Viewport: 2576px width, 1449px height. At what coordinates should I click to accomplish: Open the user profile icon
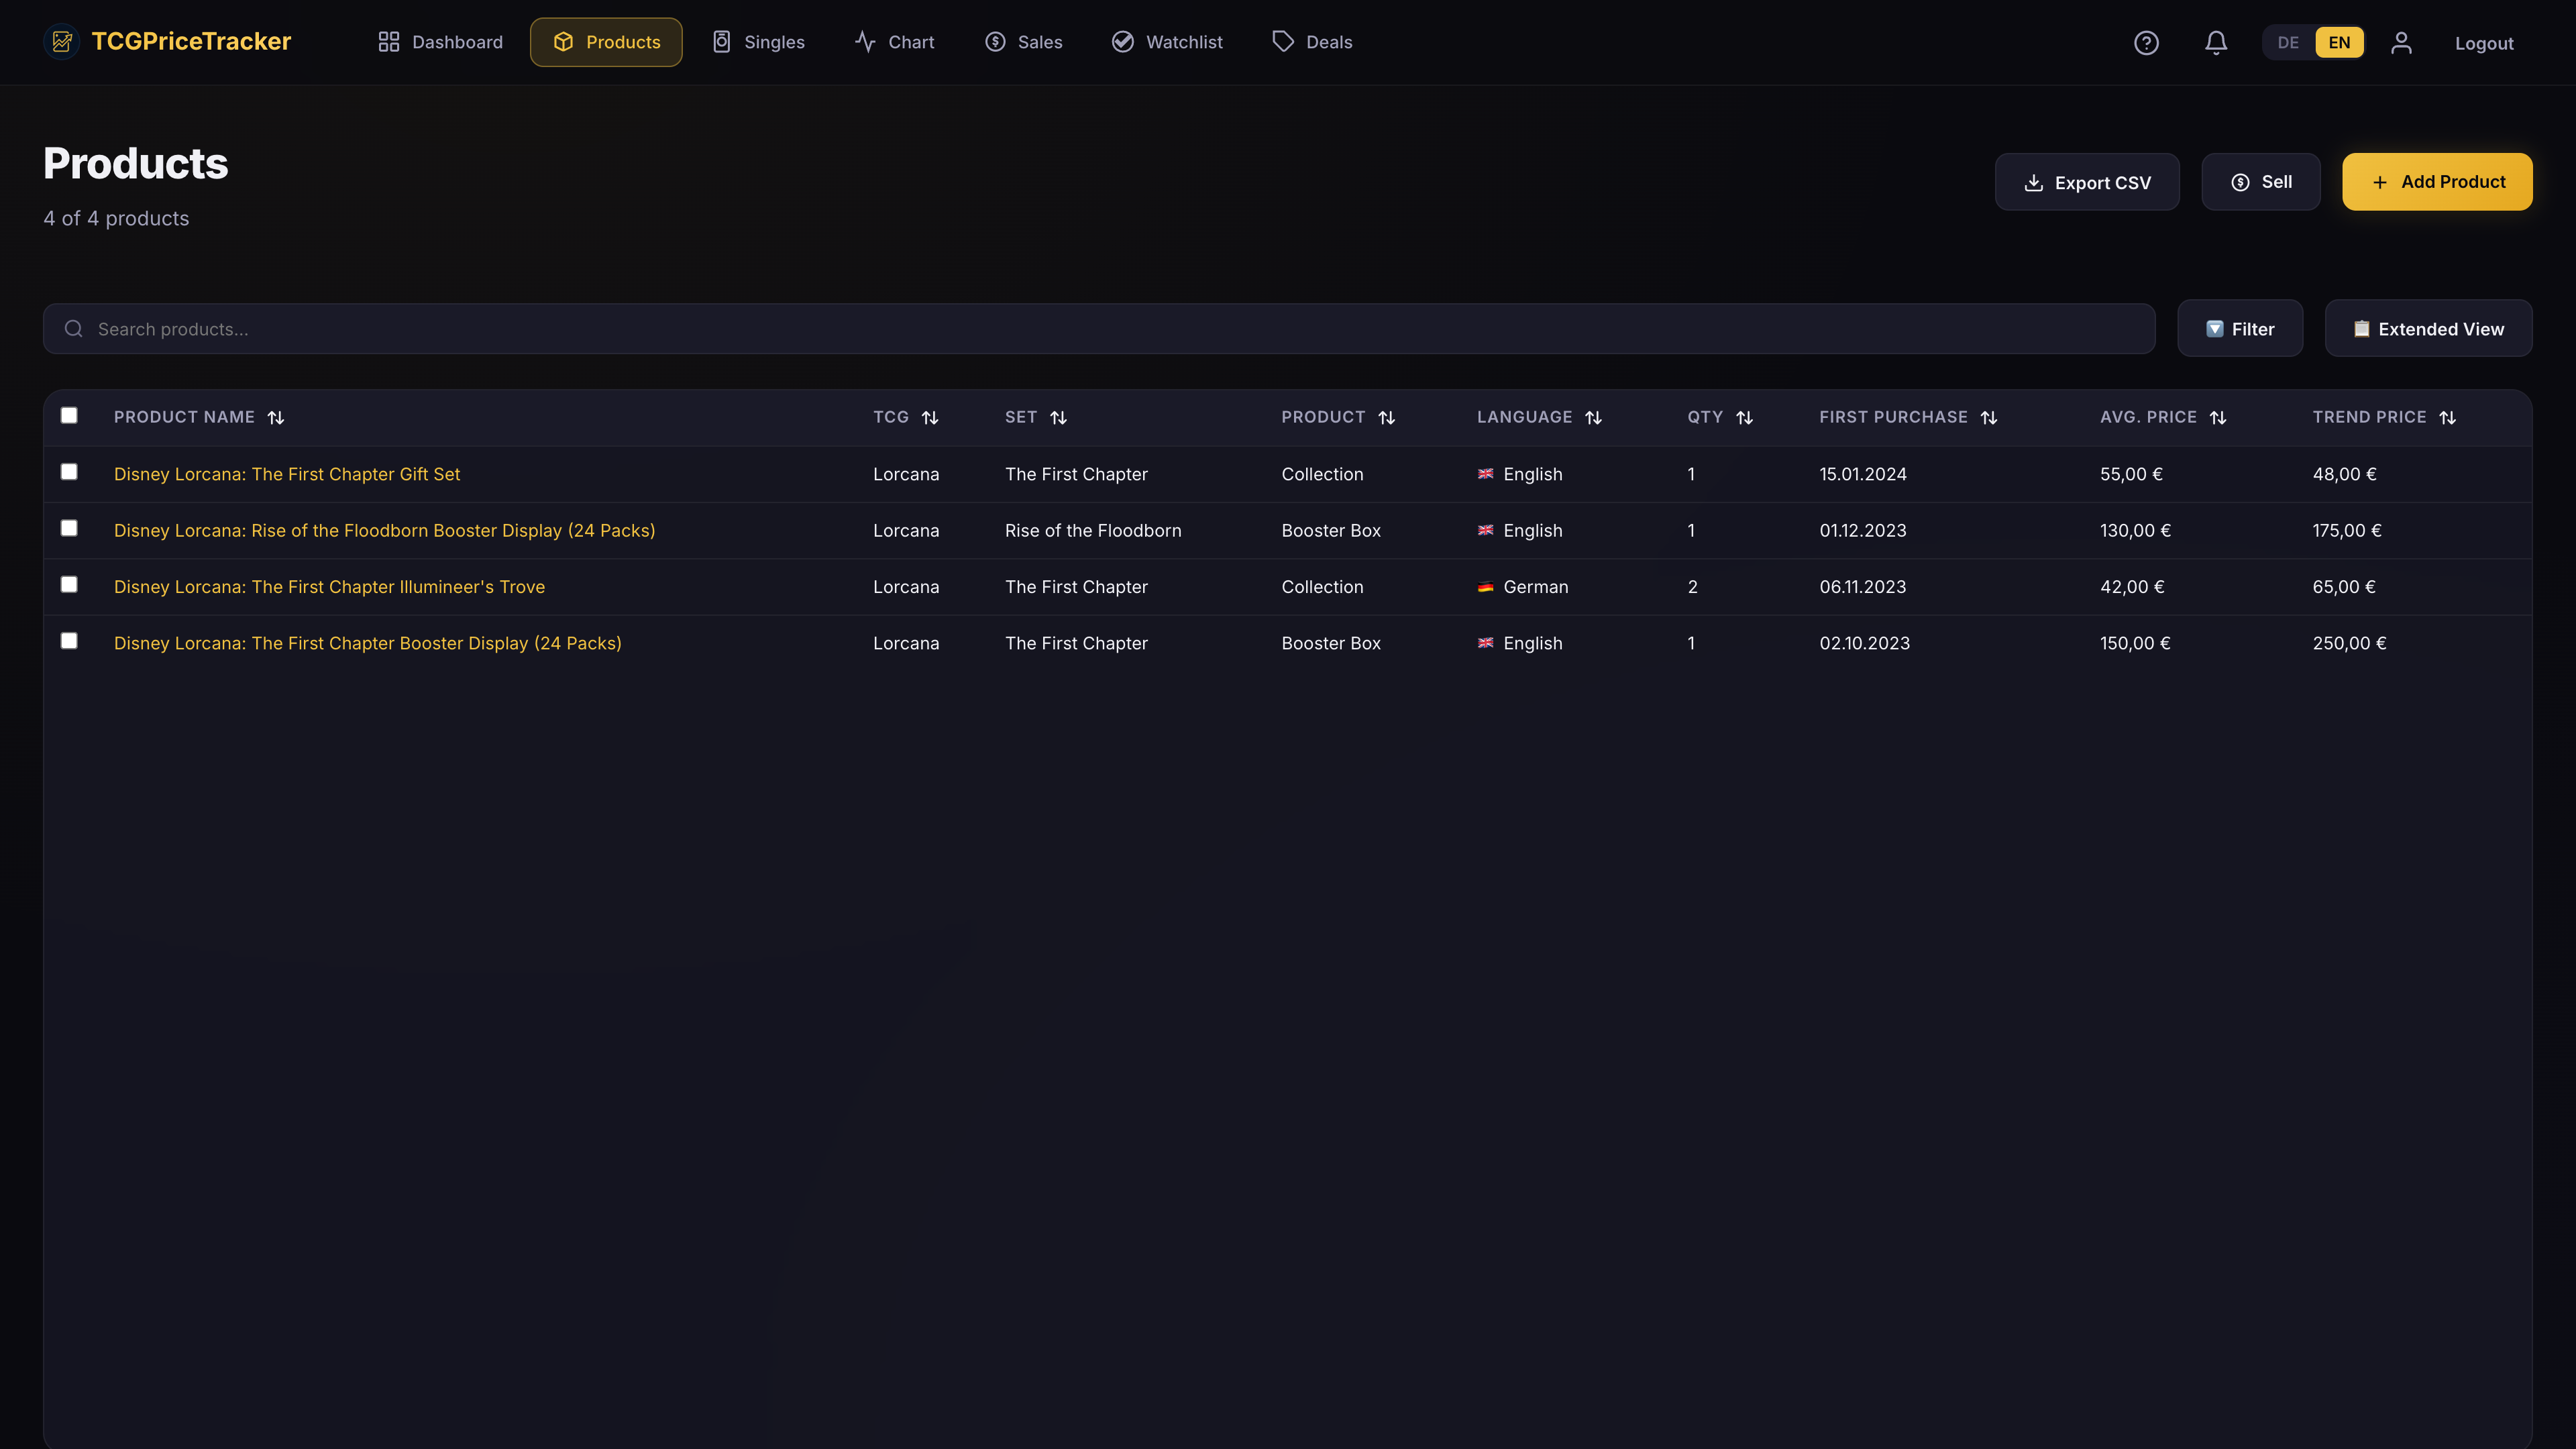(2401, 43)
